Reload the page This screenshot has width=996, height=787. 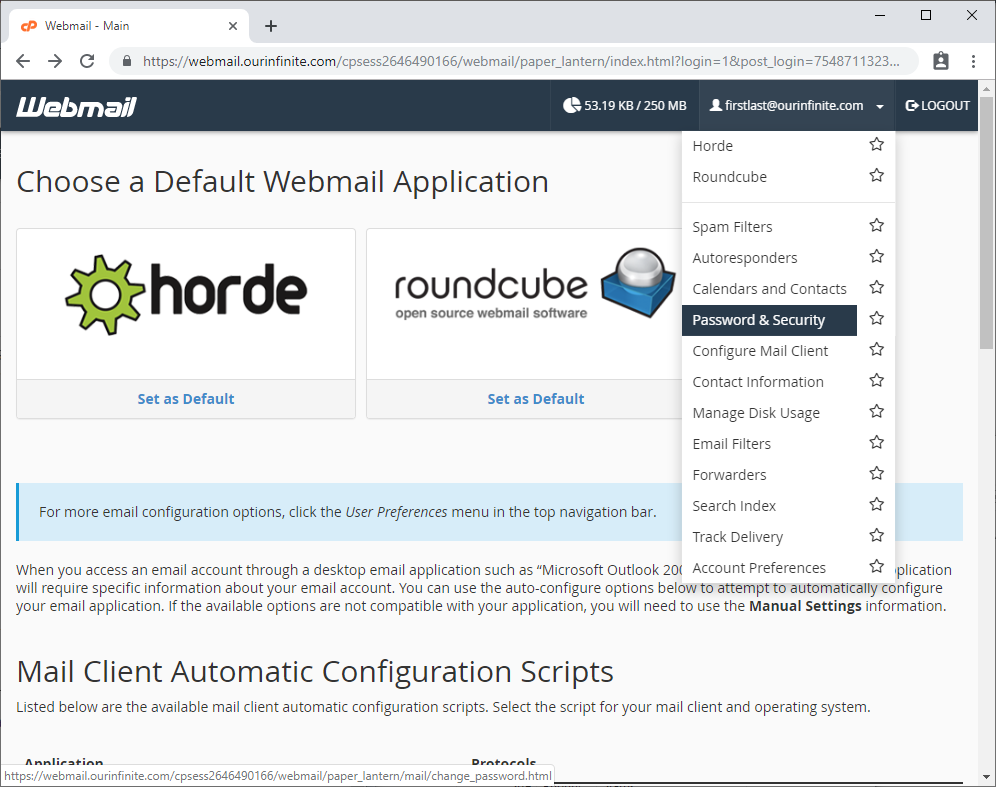(87, 61)
